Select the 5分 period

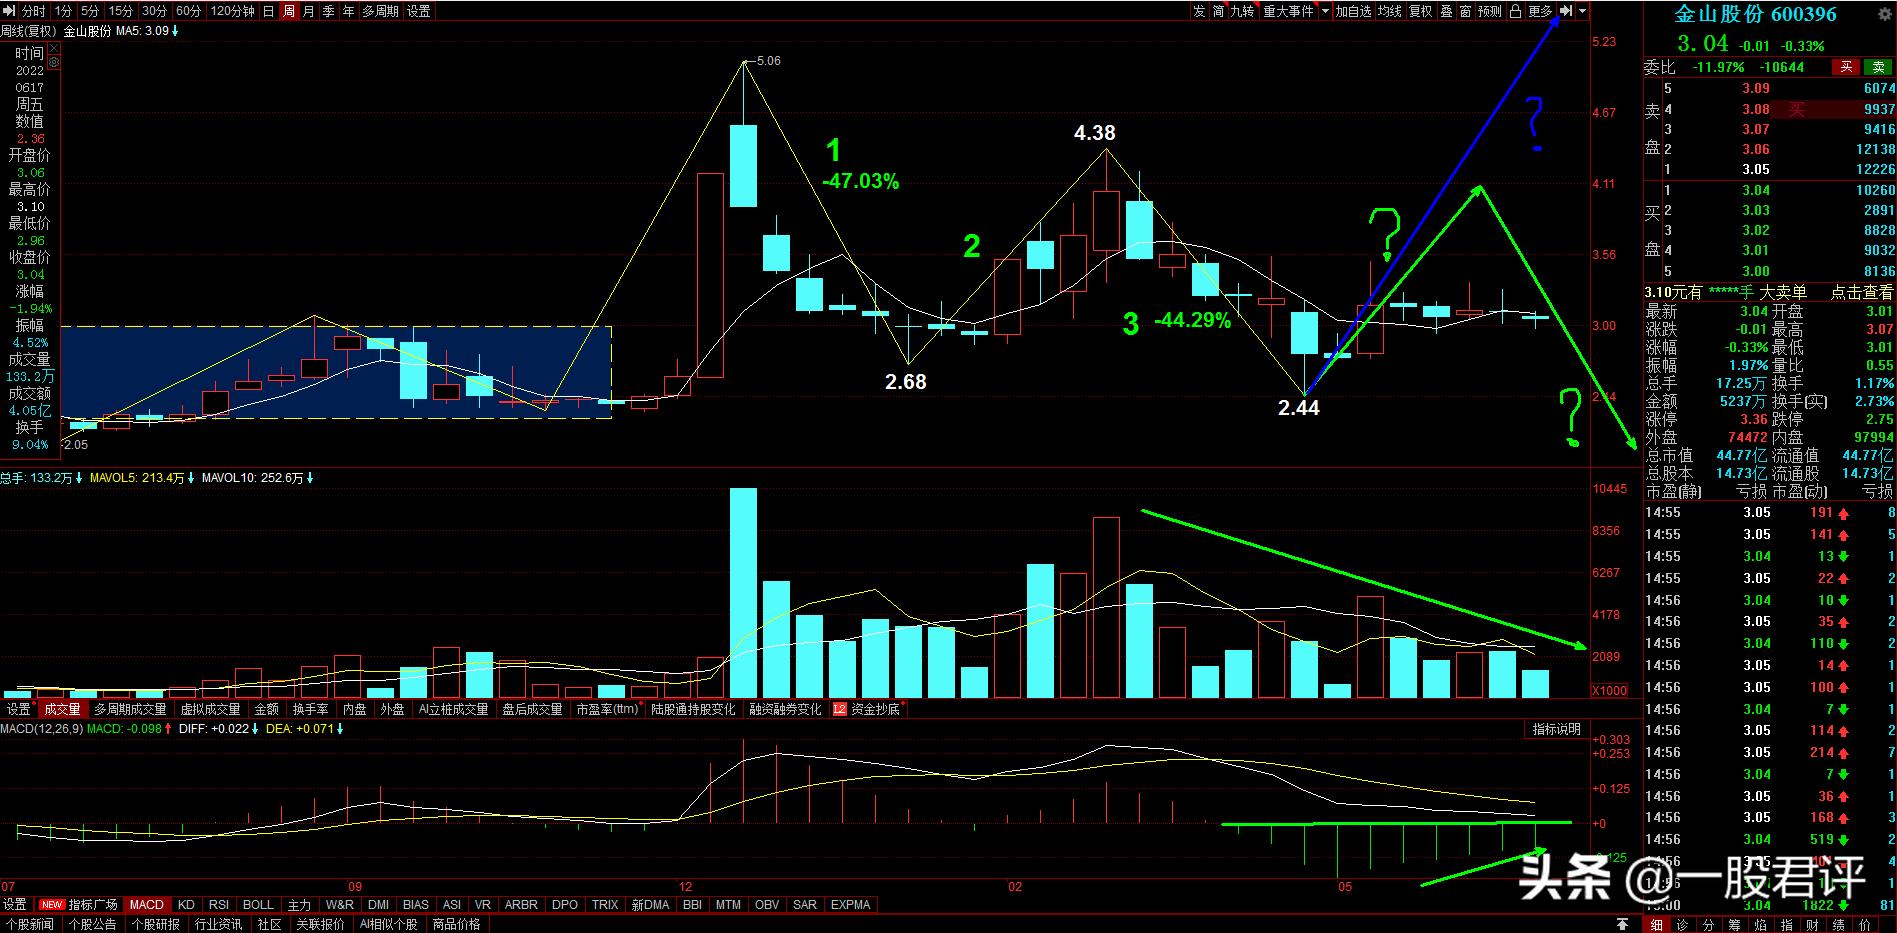click(90, 11)
